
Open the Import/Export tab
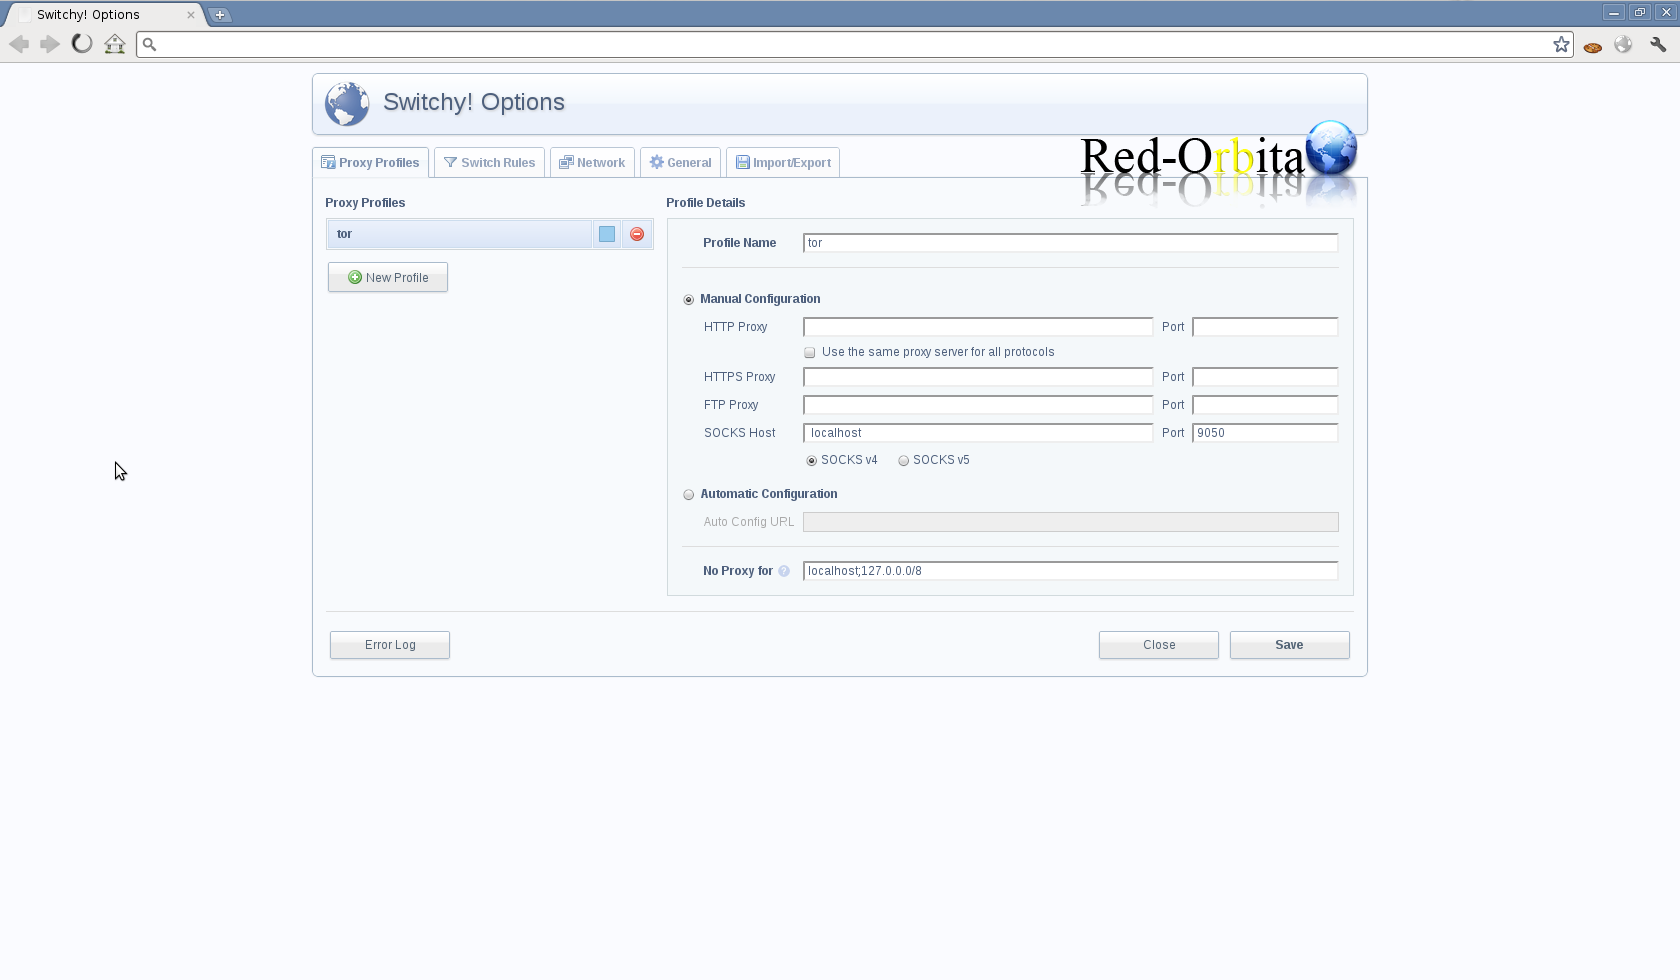point(783,163)
